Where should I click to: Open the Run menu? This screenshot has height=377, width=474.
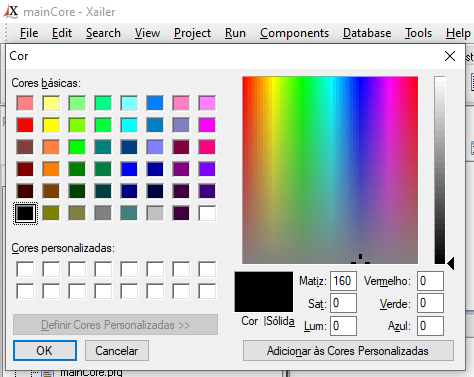click(x=235, y=33)
